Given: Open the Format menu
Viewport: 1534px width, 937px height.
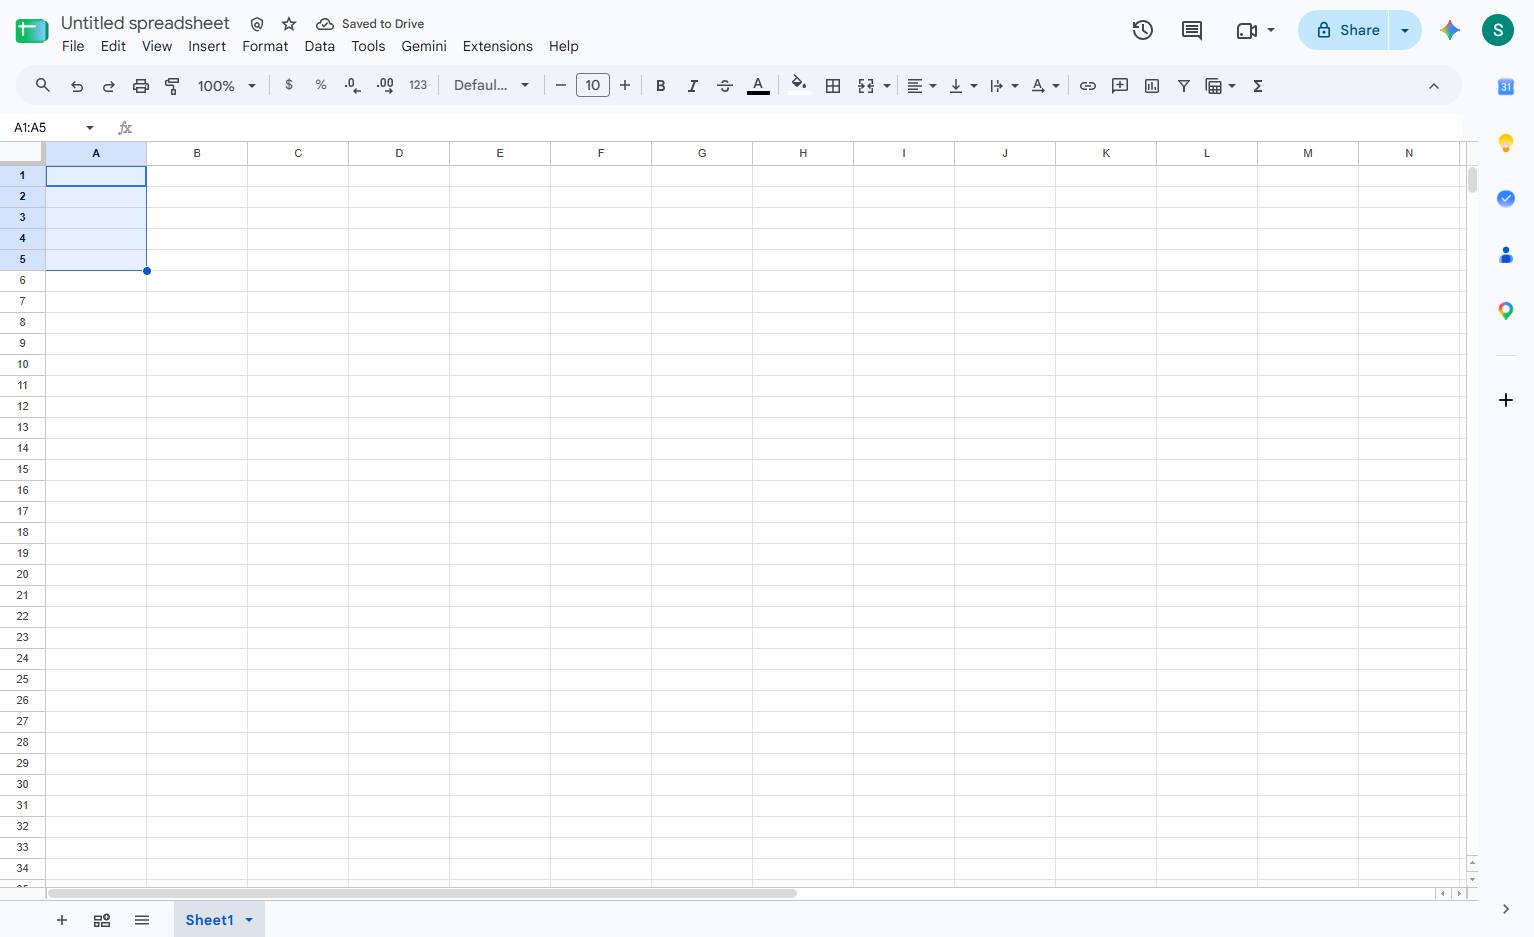Looking at the screenshot, I should (x=265, y=46).
